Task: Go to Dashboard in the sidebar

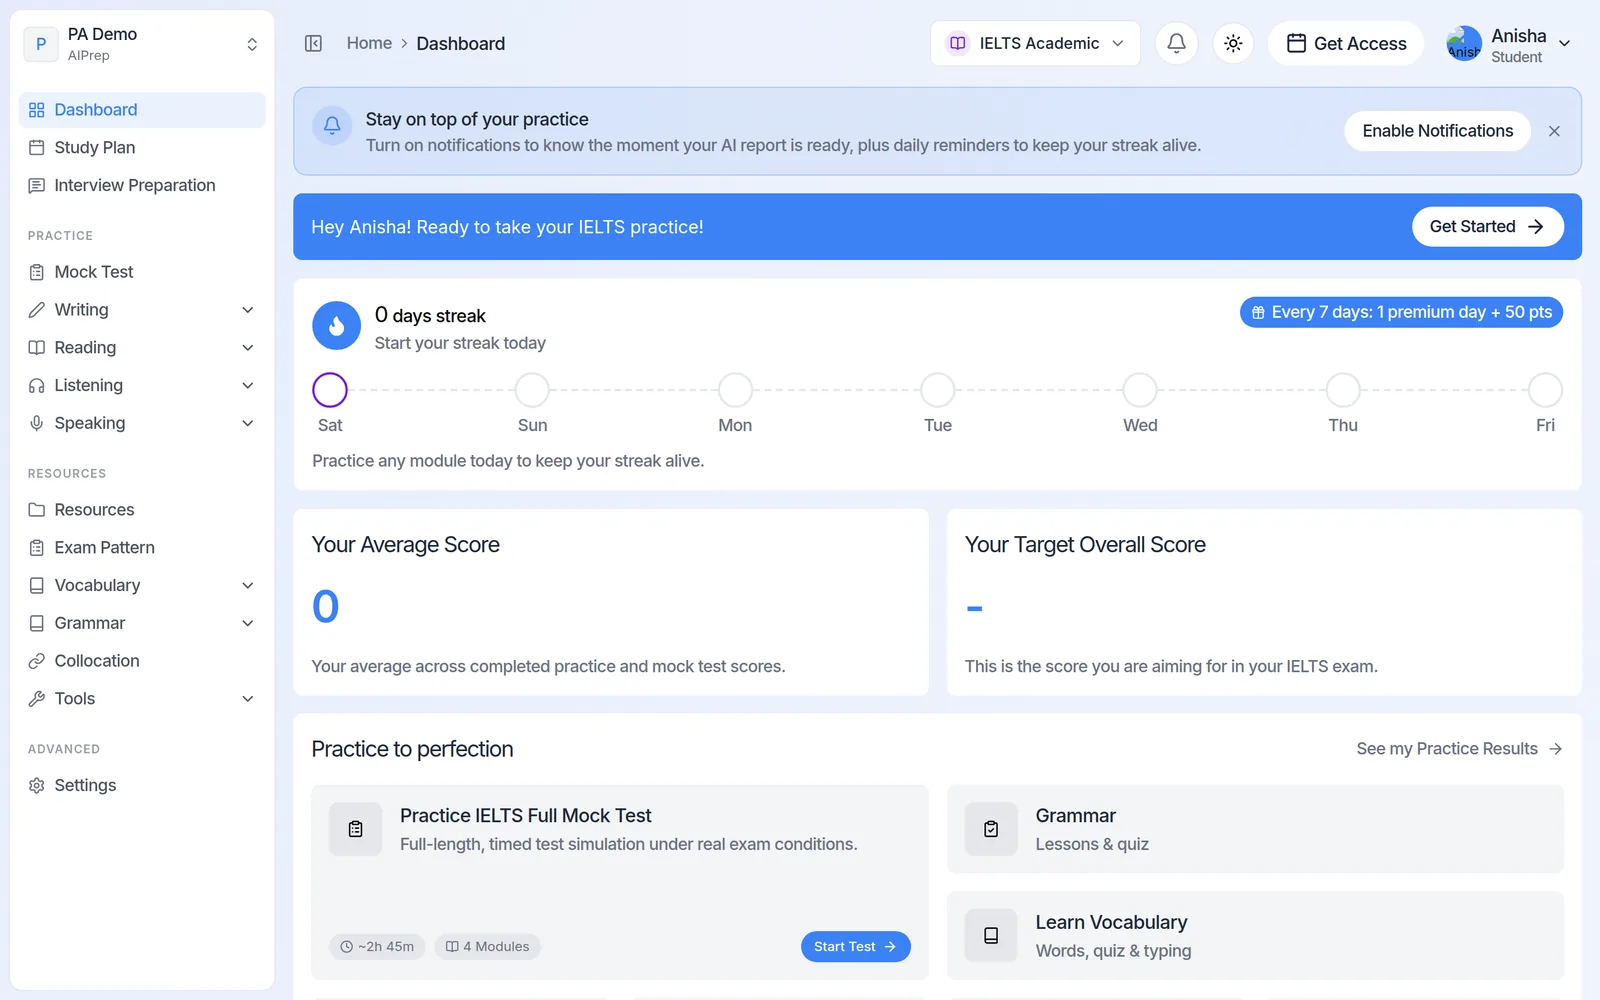Action: 142,110
